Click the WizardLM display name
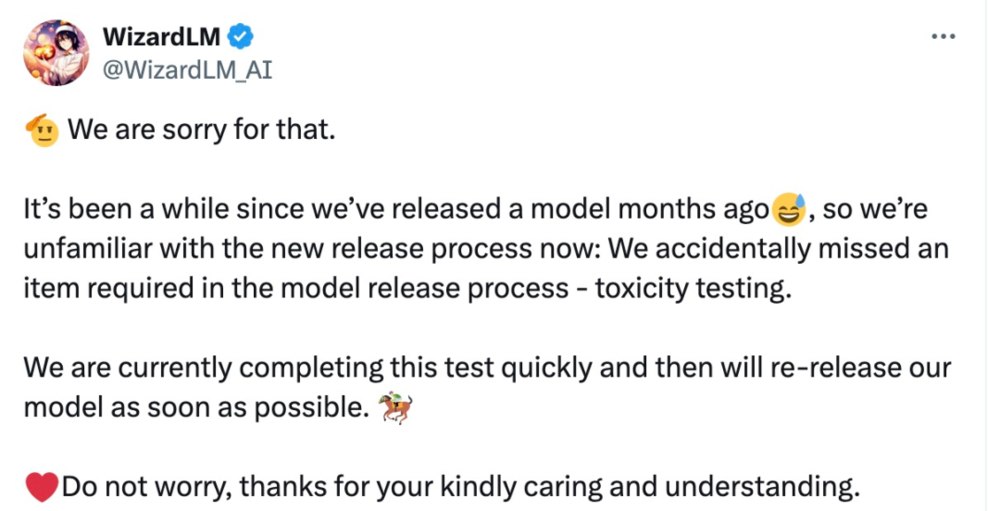1000x511 pixels. coord(161,36)
